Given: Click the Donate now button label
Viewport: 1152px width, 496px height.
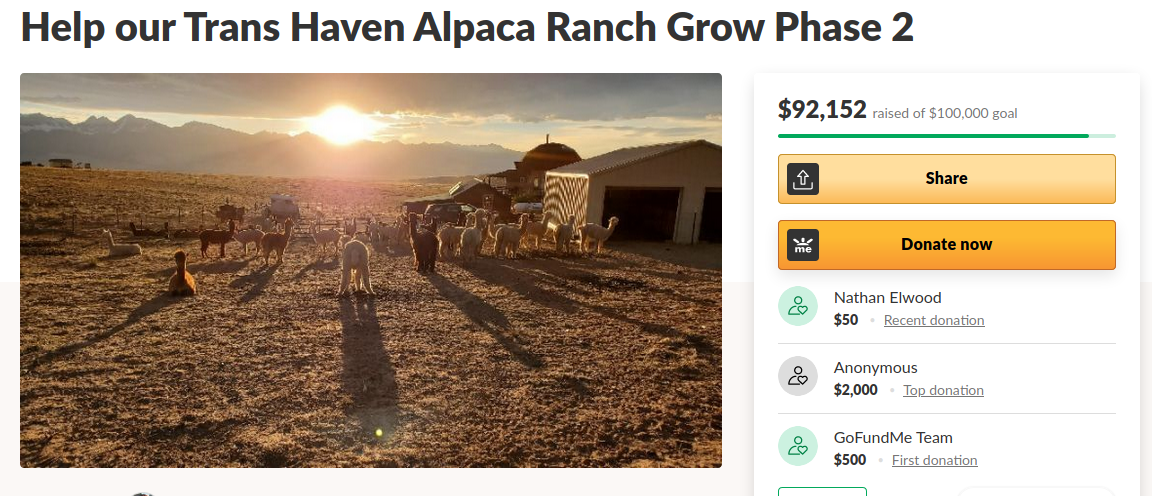Looking at the screenshot, I should [x=946, y=245].
